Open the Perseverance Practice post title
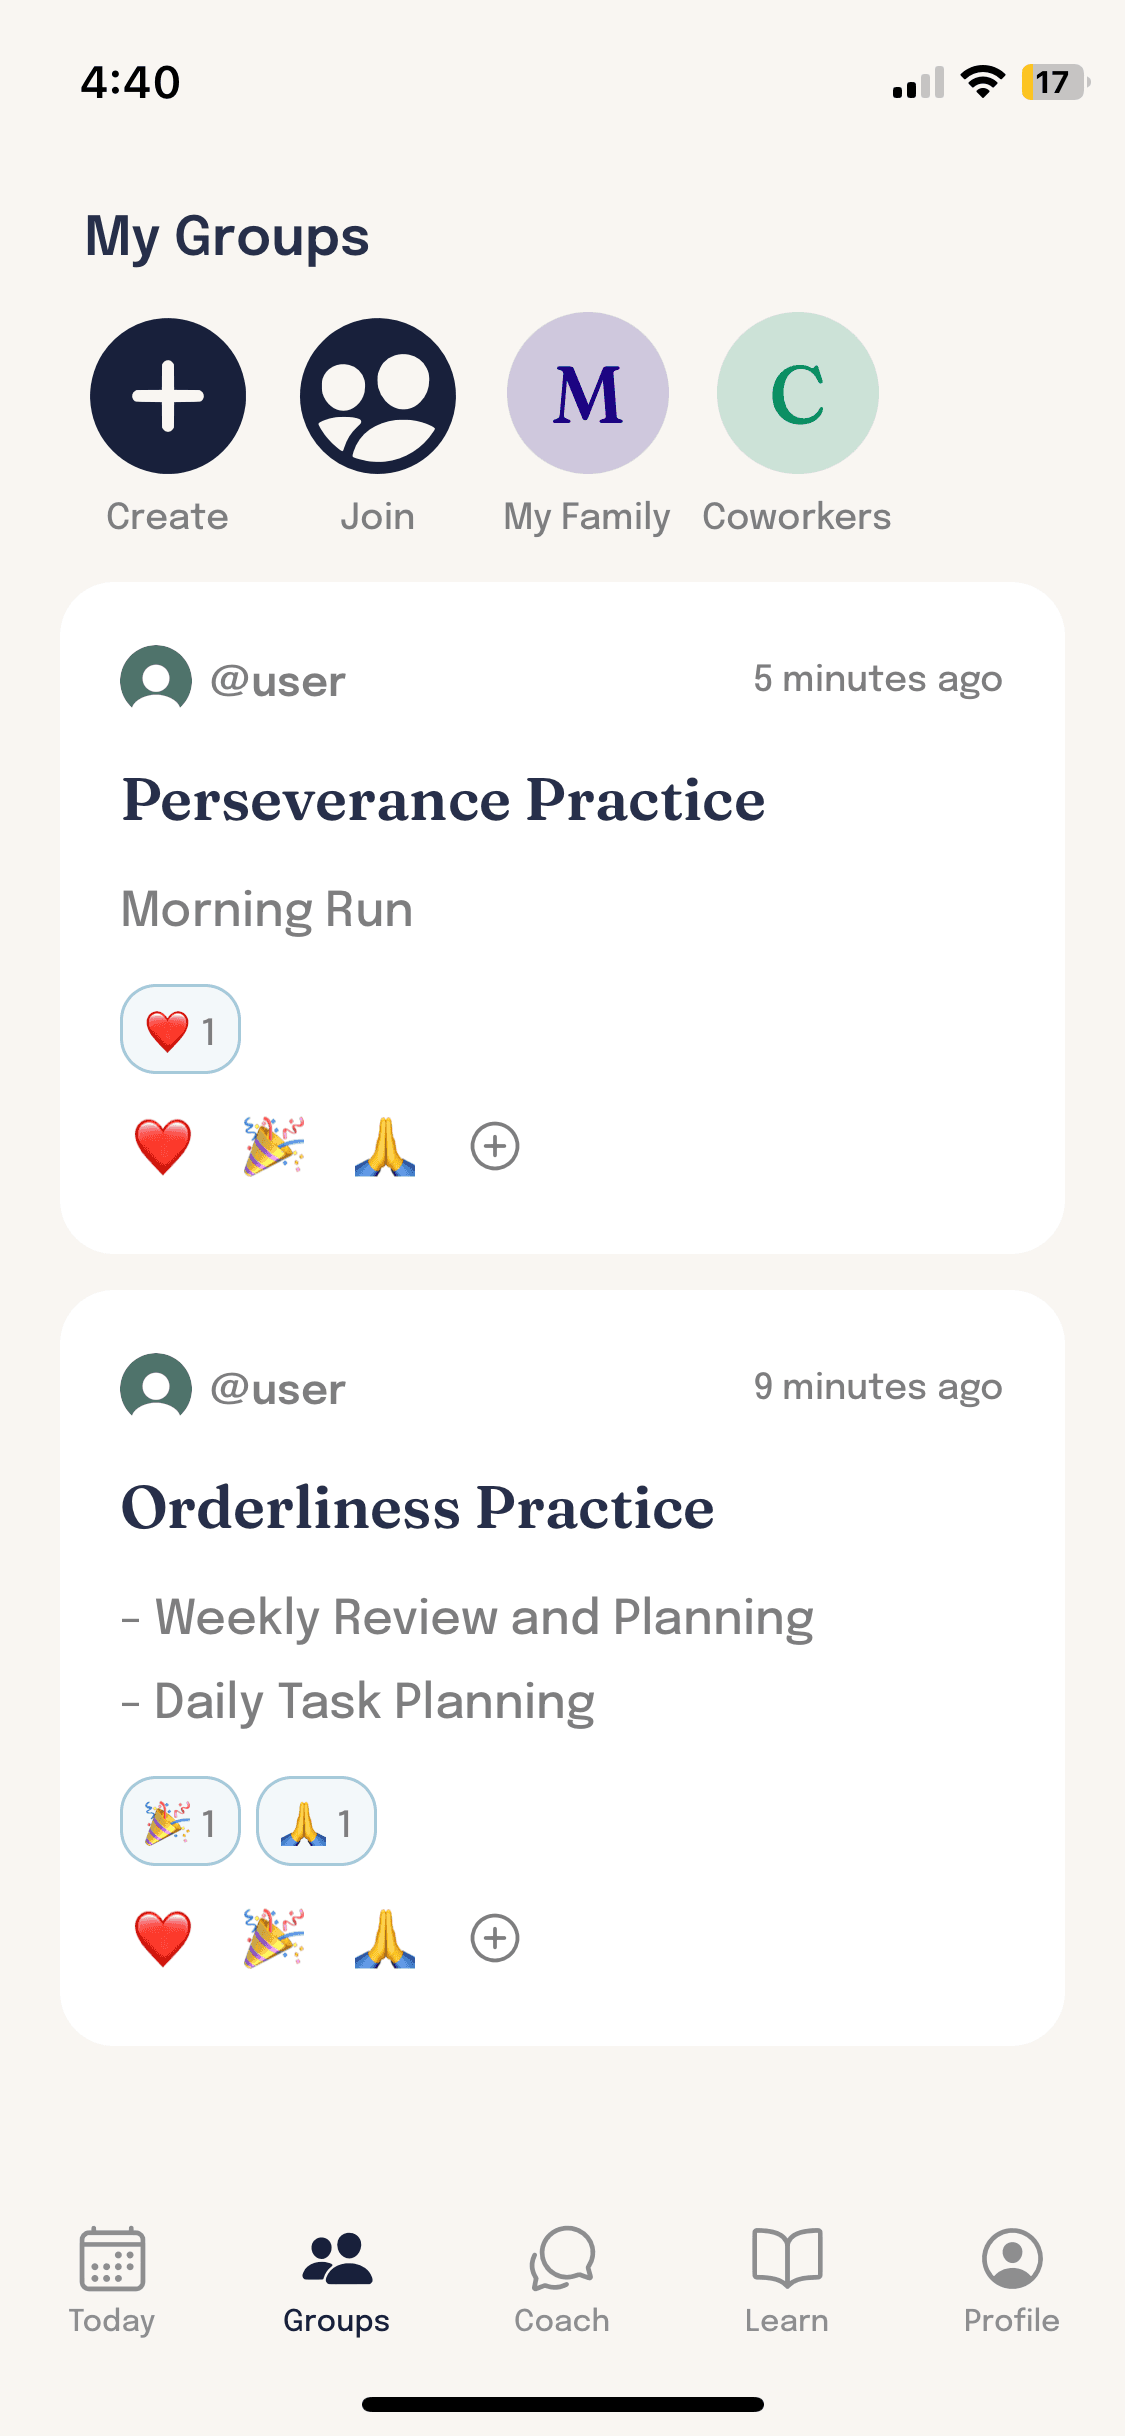 click(x=444, y=800)
